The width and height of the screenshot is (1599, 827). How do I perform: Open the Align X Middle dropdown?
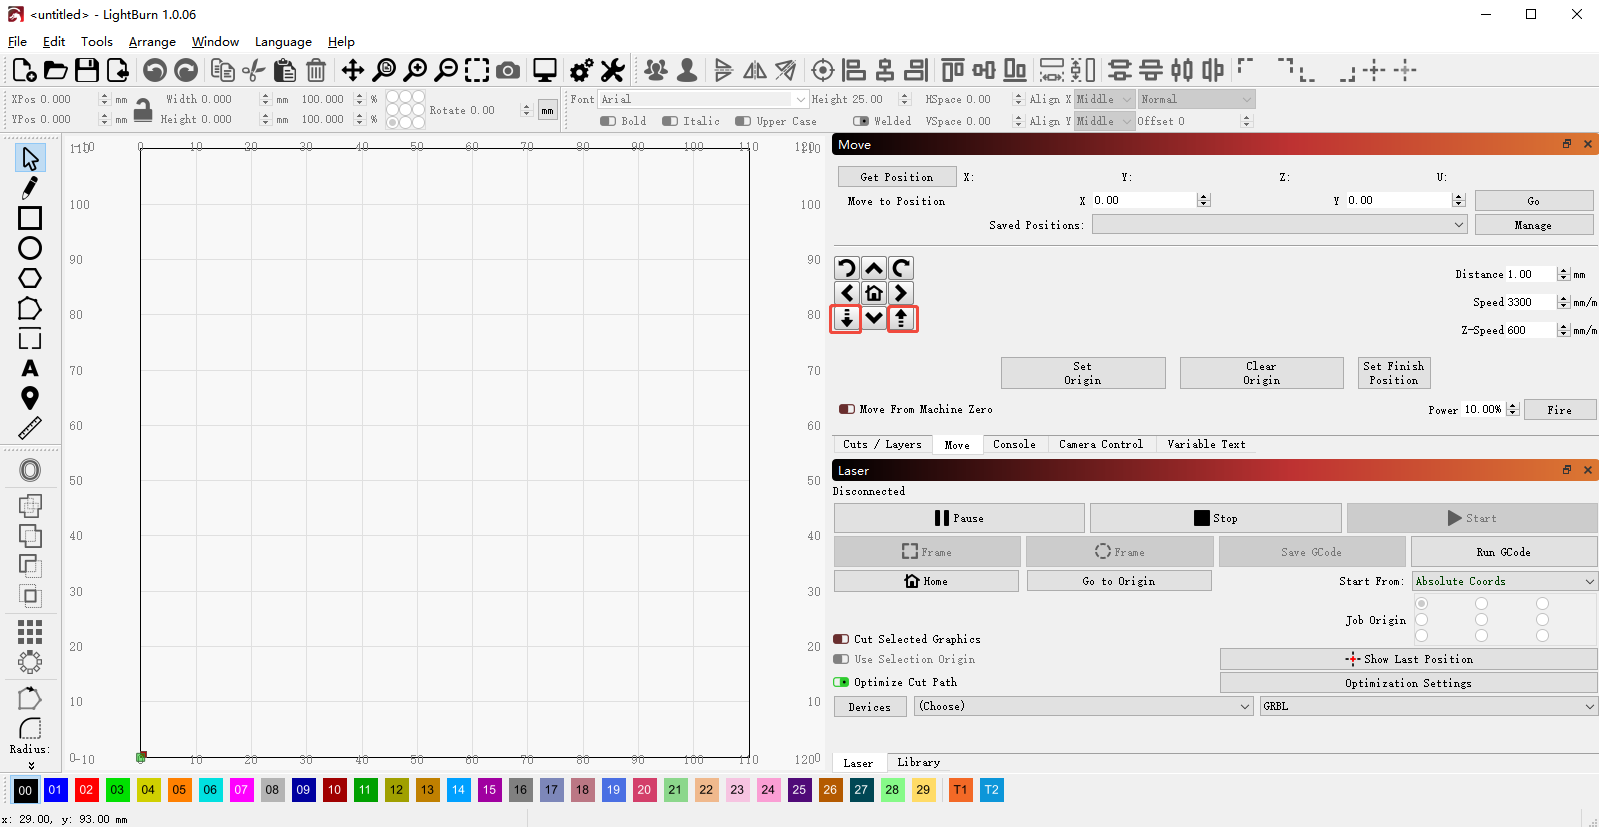point(1105,99)
